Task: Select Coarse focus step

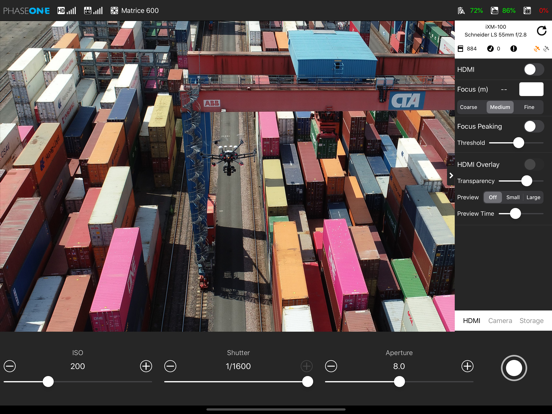Action: coord(469,107)
